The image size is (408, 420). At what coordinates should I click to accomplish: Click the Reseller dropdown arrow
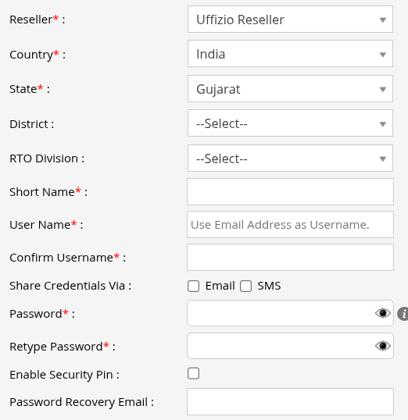coord(383,20)
